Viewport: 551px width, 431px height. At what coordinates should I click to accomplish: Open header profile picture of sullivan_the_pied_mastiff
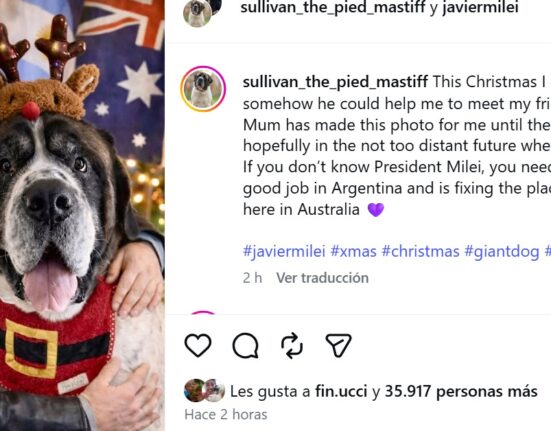click(198, 12)
